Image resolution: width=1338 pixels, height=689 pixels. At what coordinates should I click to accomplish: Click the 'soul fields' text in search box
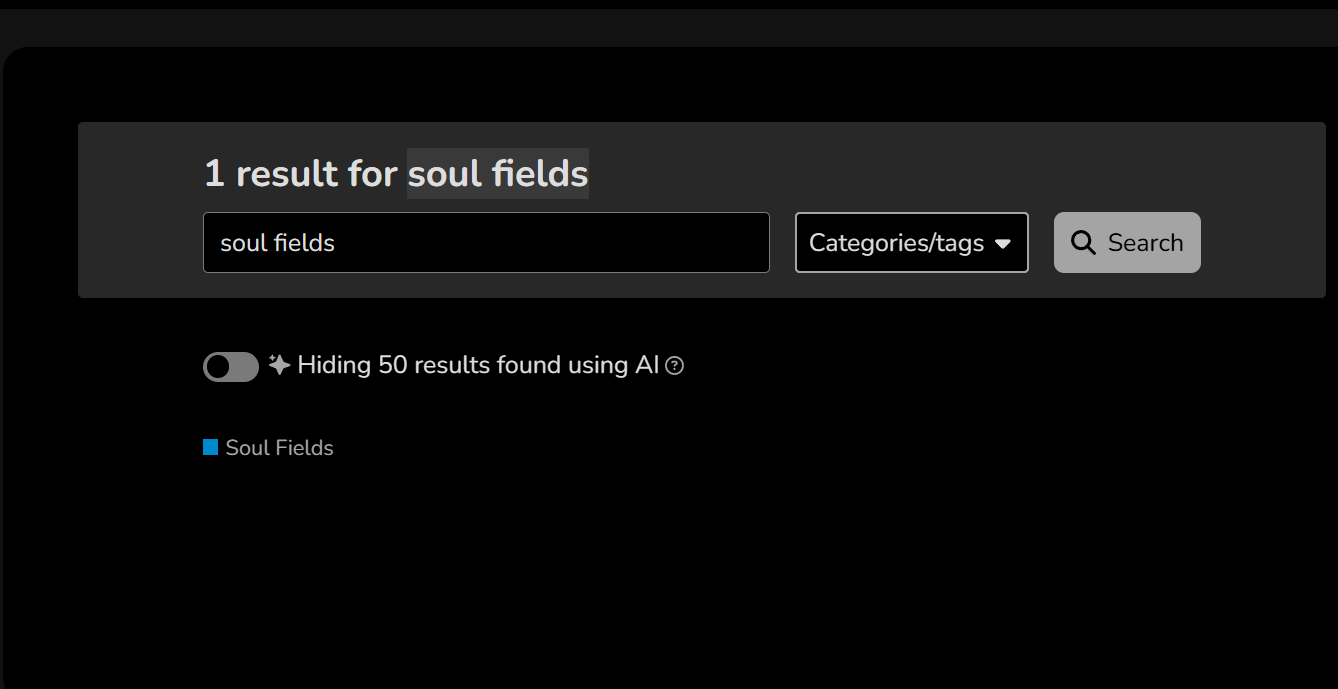pyautogui.click(x=278, y=243)
